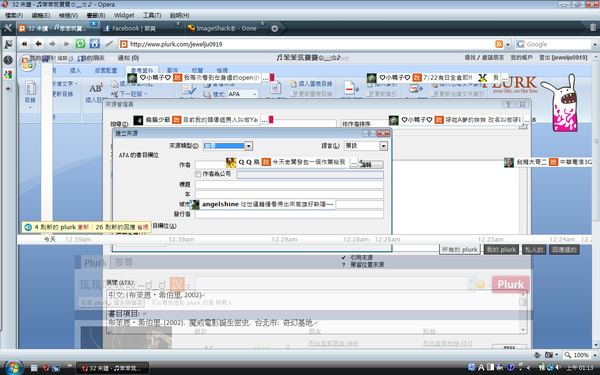Go to the home page via house icon
600x375 pixels.
click(x=95, y=44)
